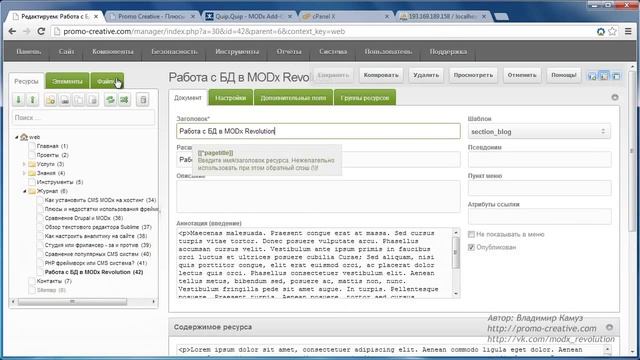Image resolution: width=640 pixels, height=360 pixels.
Task: Open the Безопасность menu
Action: point(174,52)
